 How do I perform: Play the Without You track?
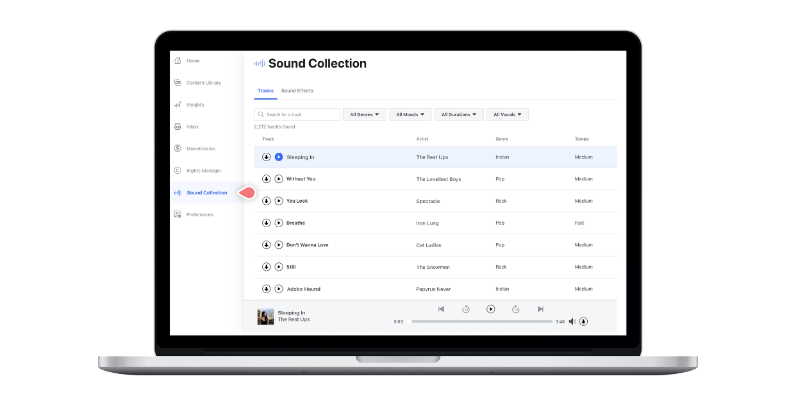tap(279, 179)
